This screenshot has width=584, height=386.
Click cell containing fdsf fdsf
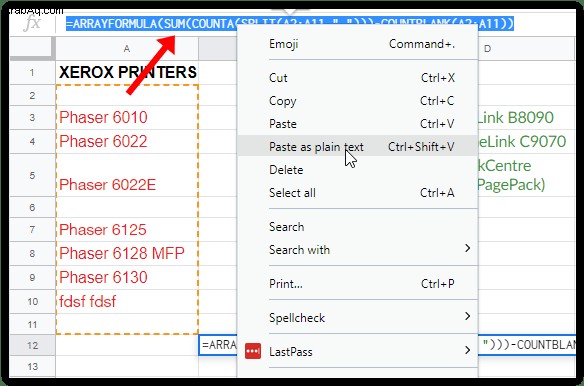click(x=127, y=301)
